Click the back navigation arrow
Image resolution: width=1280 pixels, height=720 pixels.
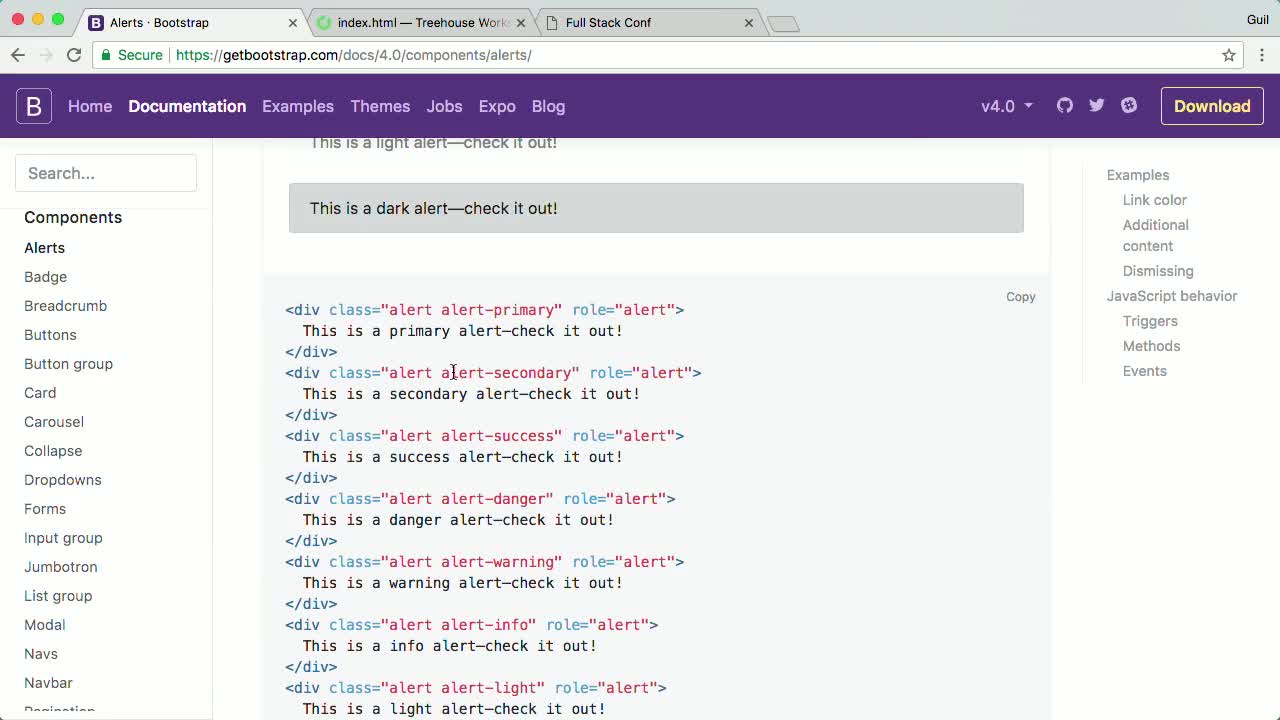pos(18,55)
